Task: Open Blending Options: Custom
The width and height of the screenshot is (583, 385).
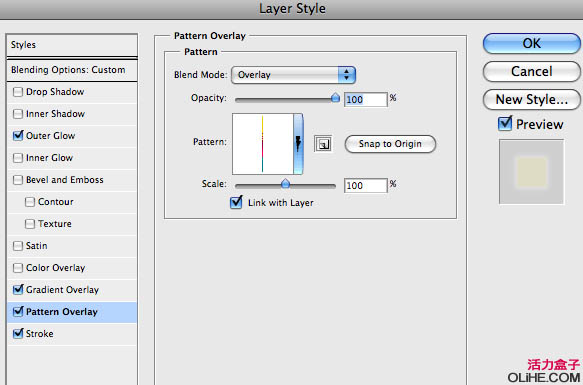Action: click(72, 70)
